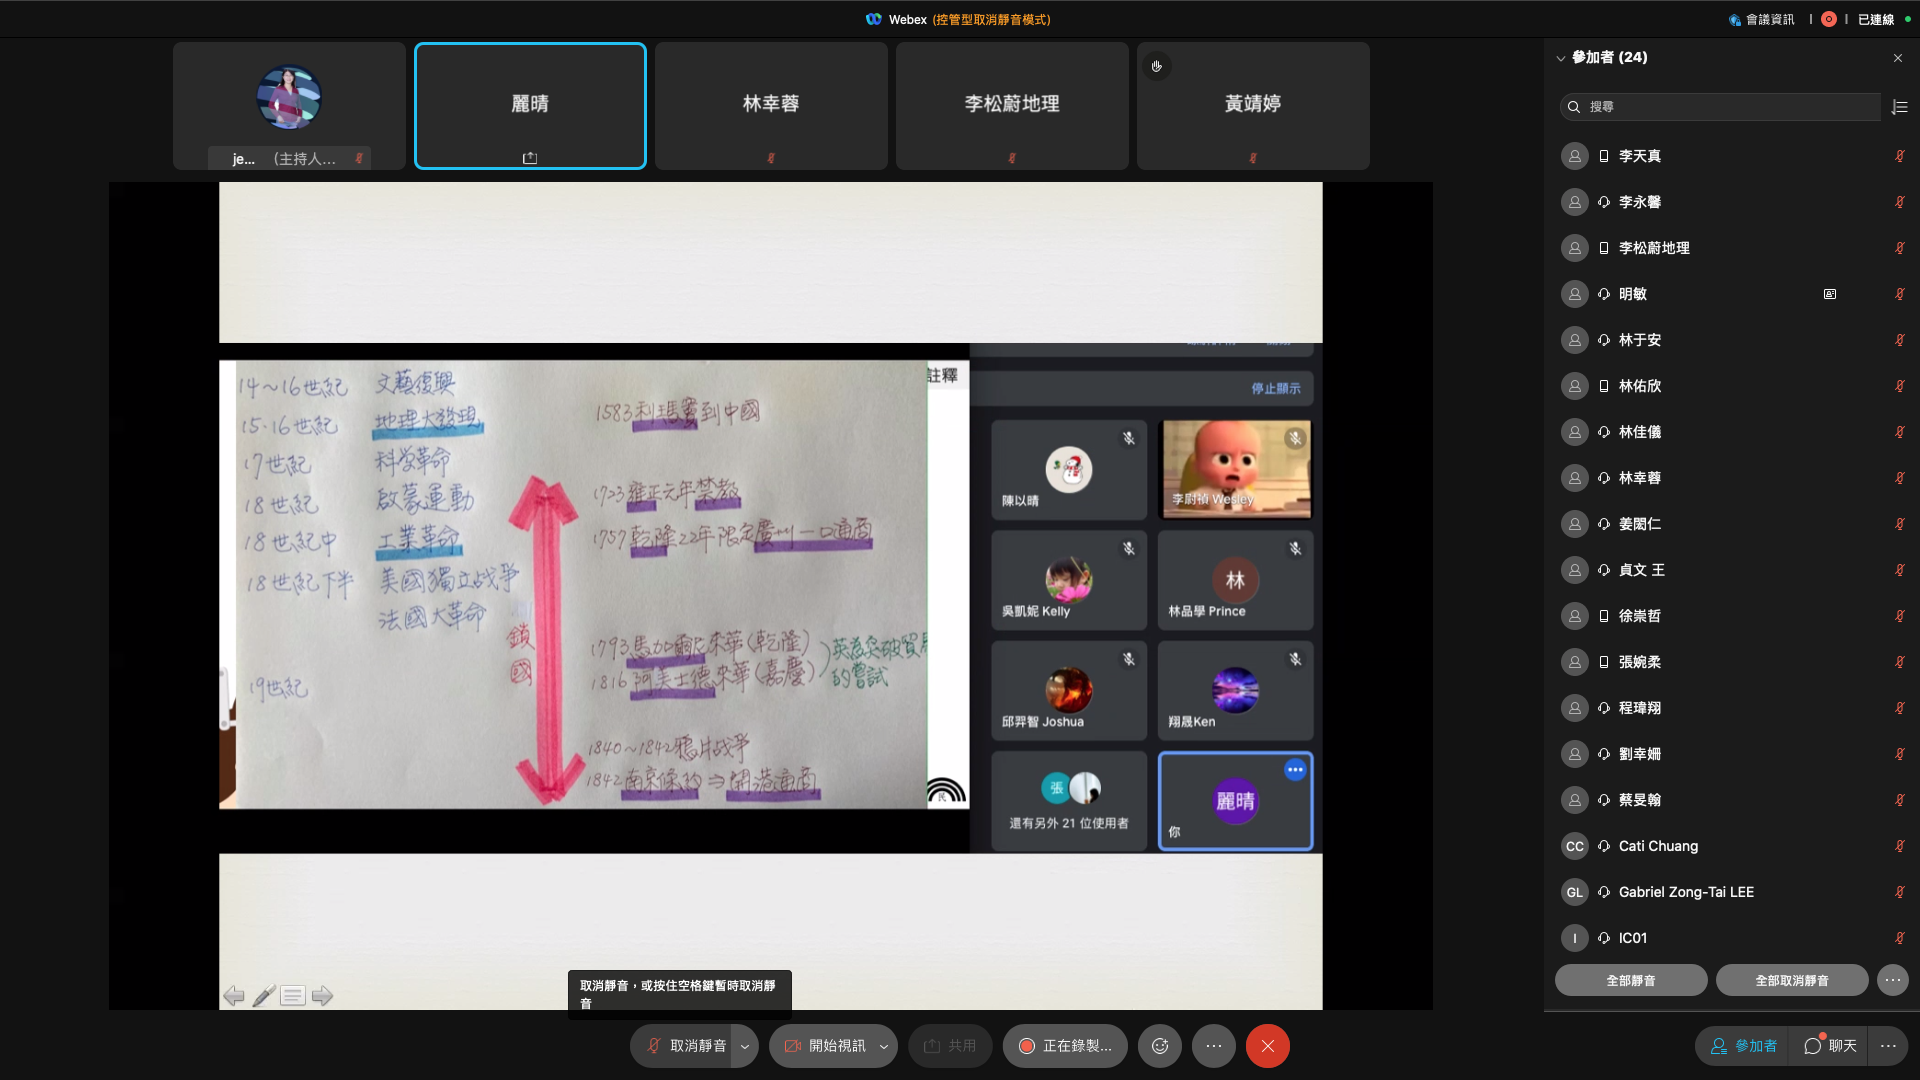This screenshot has height=1080, width=1920.
Task: Click the previous slide arrow icon
Action: coord(234,996)
